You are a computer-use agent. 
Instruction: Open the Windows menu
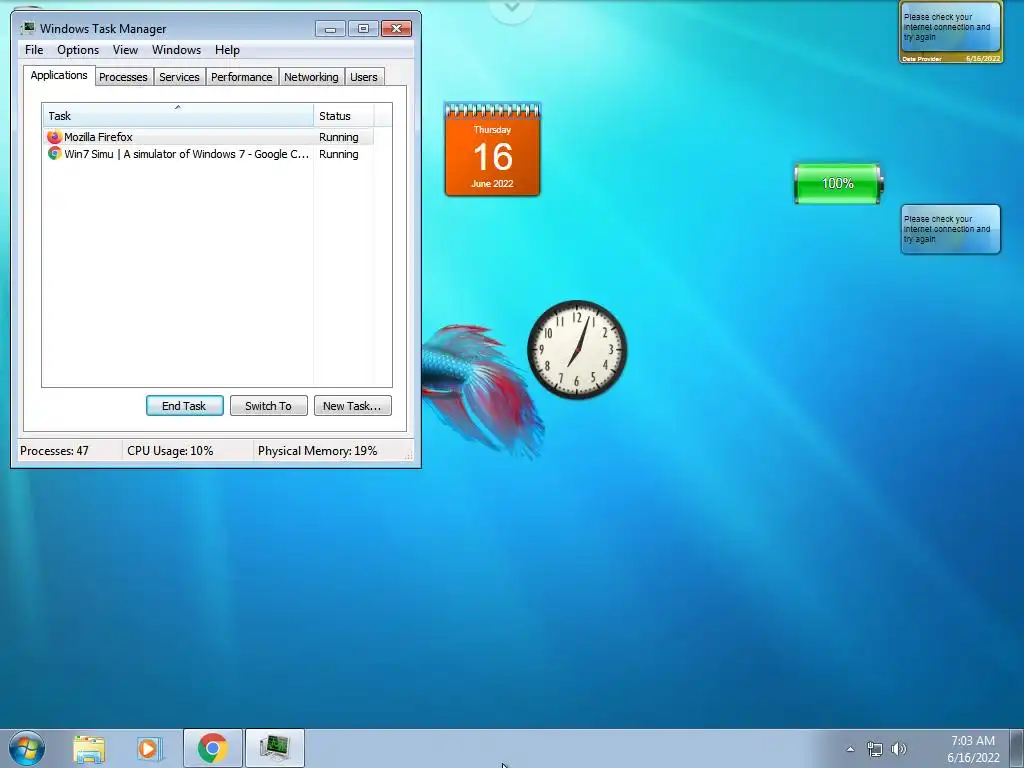pyautogui.click(x=176, y=50)
